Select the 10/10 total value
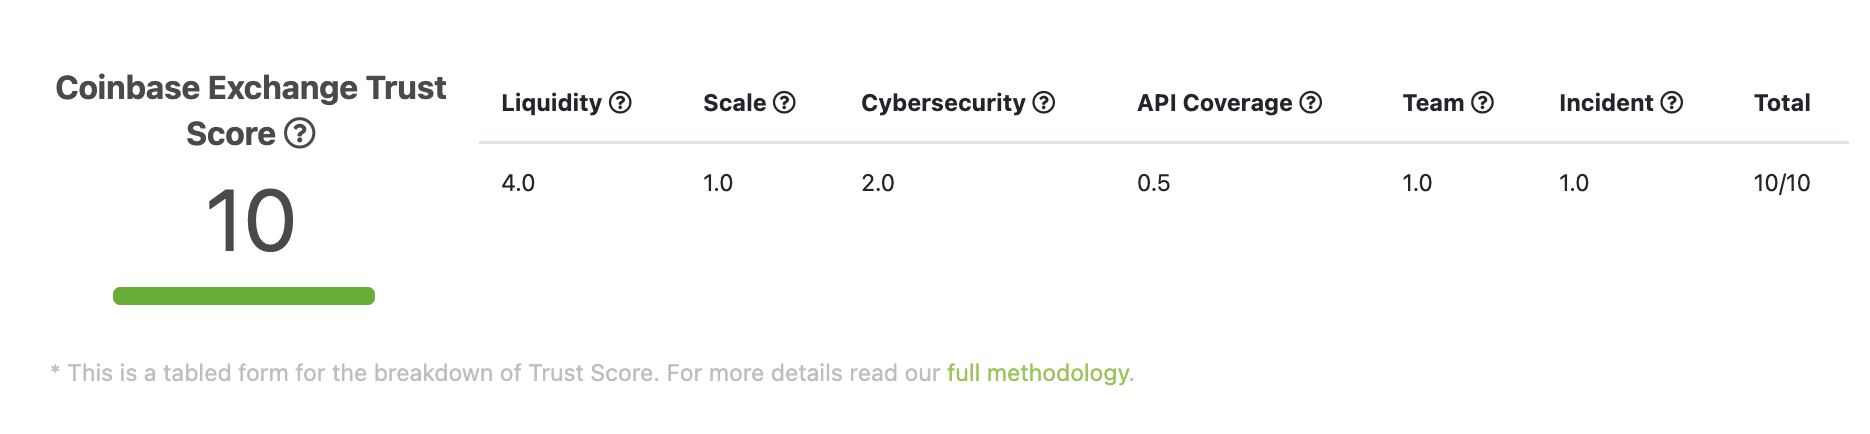Viewport: 1870px width, 434px height. click(x=1781, y=183)
